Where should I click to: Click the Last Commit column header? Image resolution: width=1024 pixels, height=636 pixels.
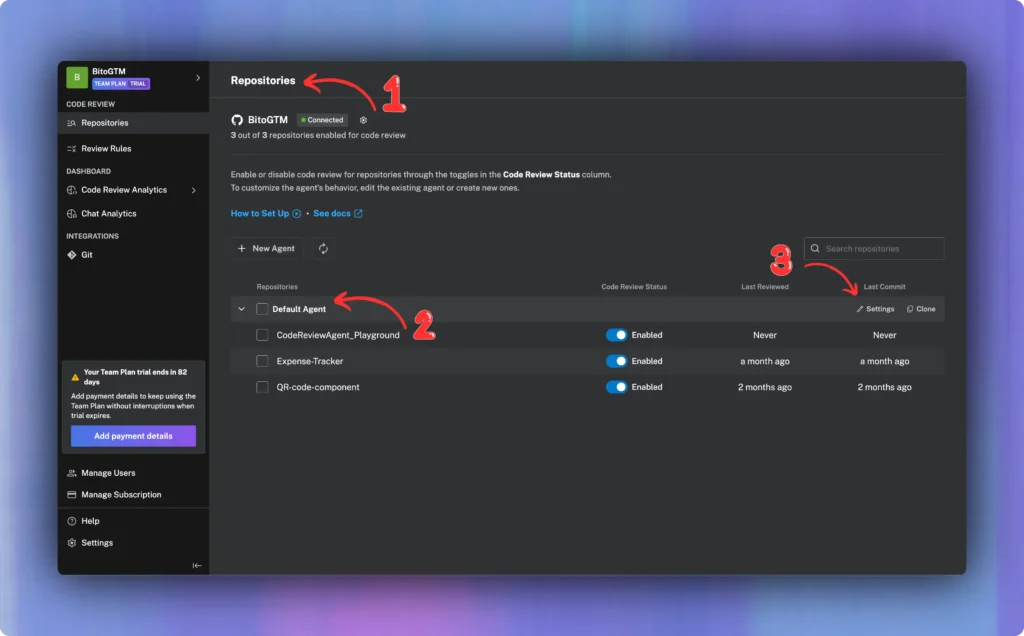pos(884,287)
